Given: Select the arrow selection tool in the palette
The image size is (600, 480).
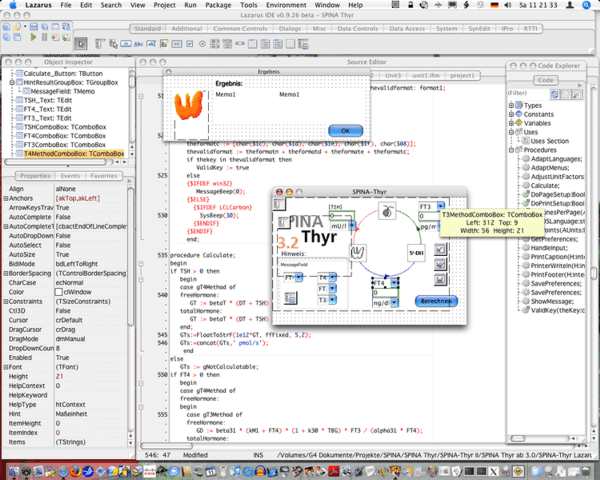Looking at the screenshot, I should click(x=81, y=44).
